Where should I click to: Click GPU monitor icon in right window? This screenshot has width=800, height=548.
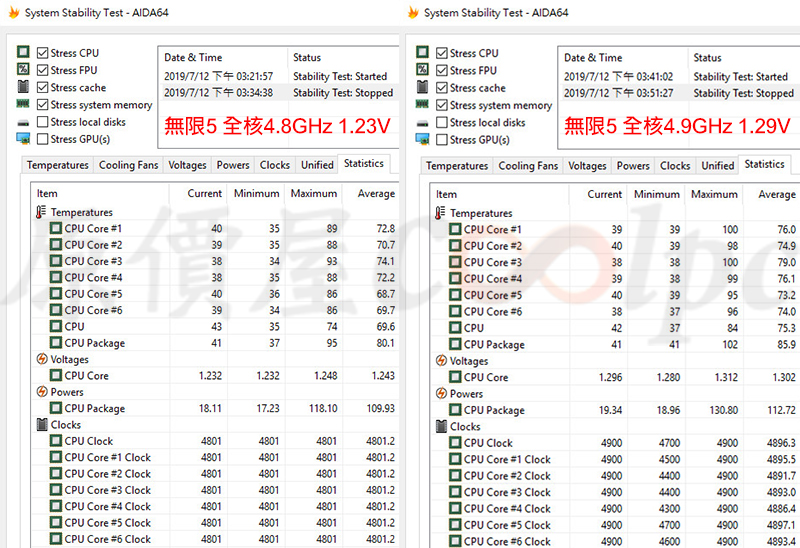pyautogui.click(x=422, y=139)
